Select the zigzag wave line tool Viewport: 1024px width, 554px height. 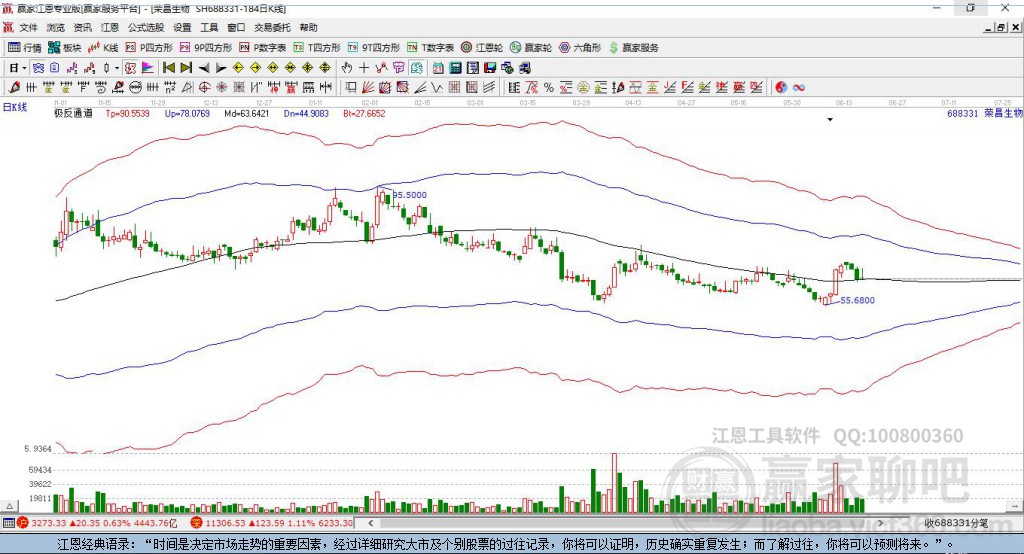click(436, 88)
